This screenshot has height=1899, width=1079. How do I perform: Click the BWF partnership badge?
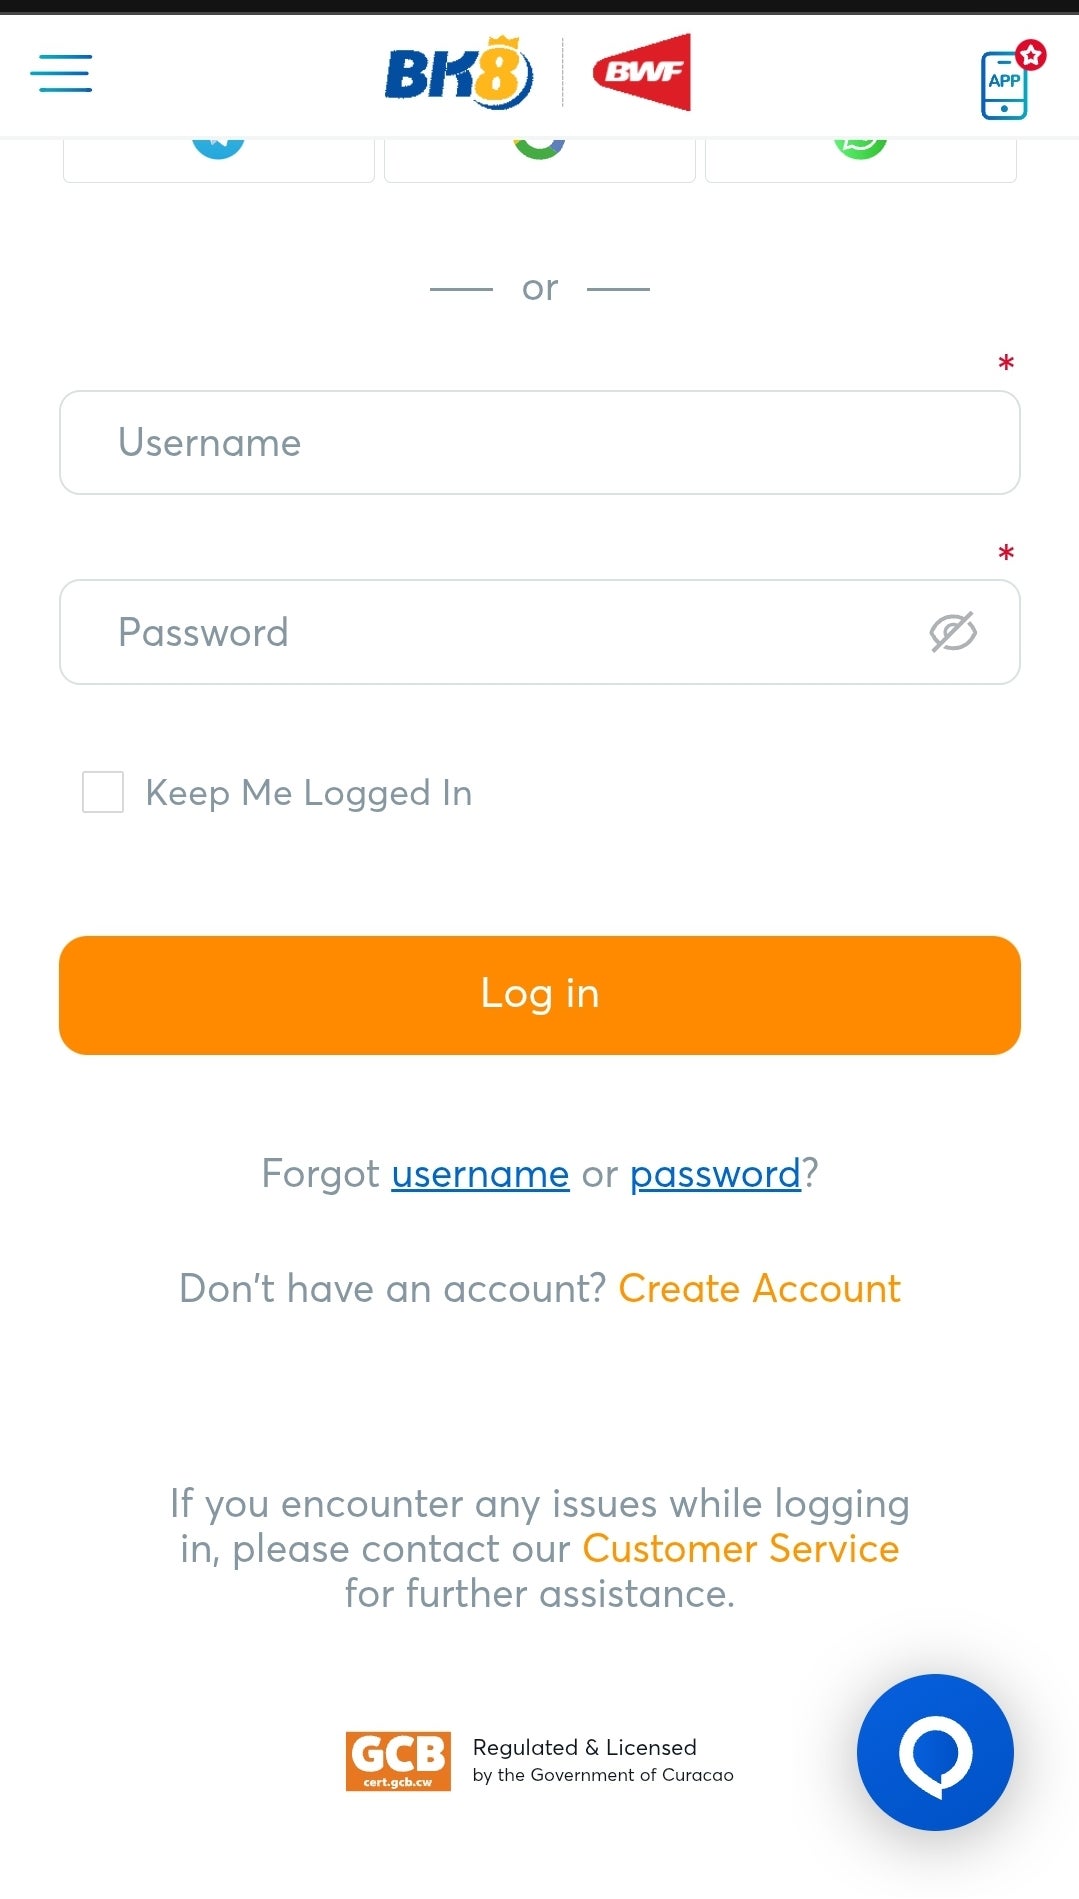tap(643, 70)
